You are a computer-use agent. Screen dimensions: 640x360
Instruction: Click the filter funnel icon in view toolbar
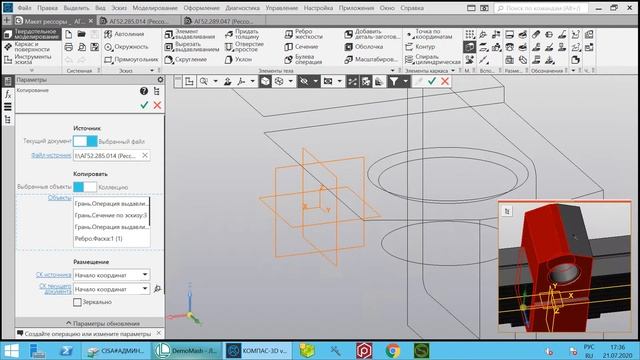(393, 82)
